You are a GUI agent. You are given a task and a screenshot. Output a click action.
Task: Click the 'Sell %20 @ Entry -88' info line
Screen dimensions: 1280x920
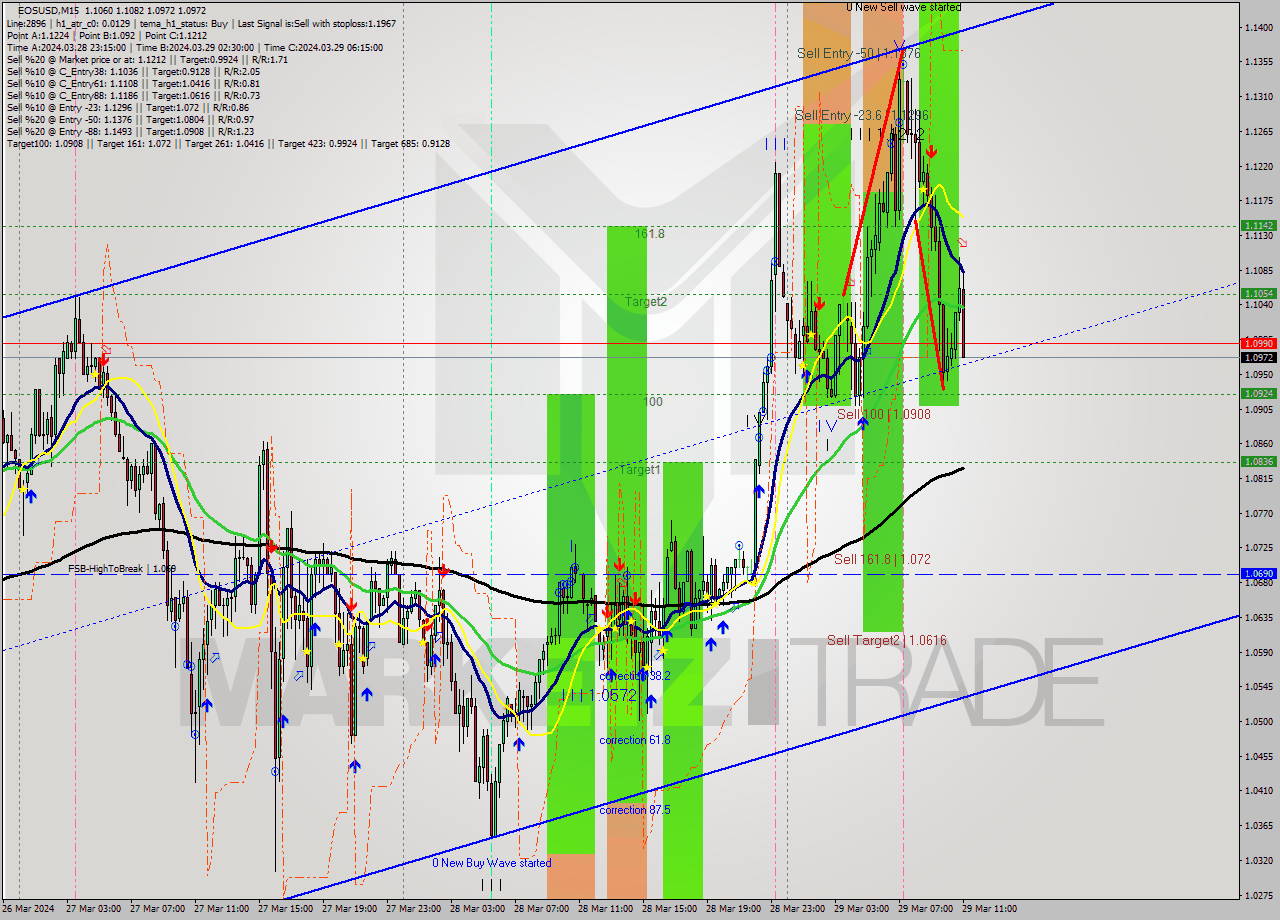130,131
